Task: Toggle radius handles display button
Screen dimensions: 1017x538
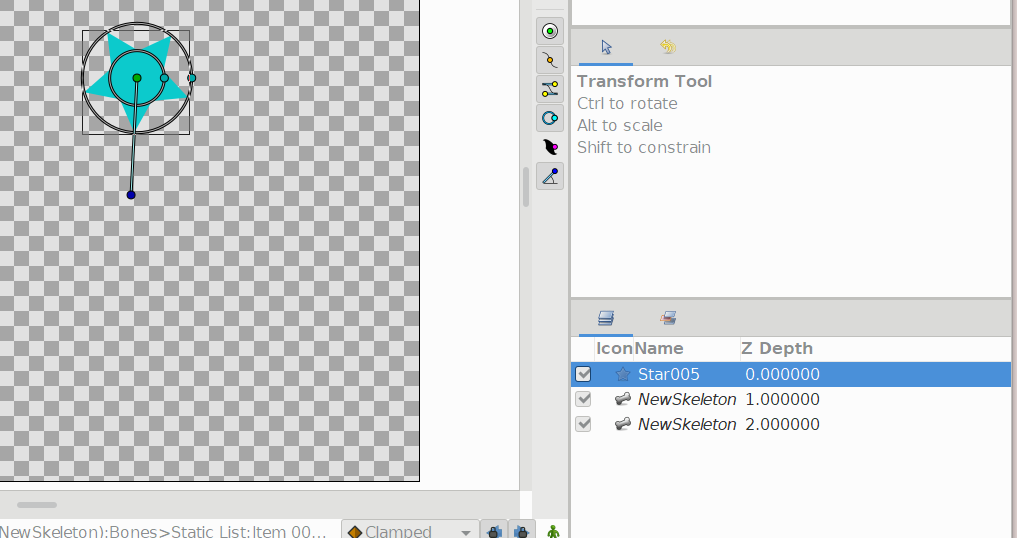Action: 550,118
